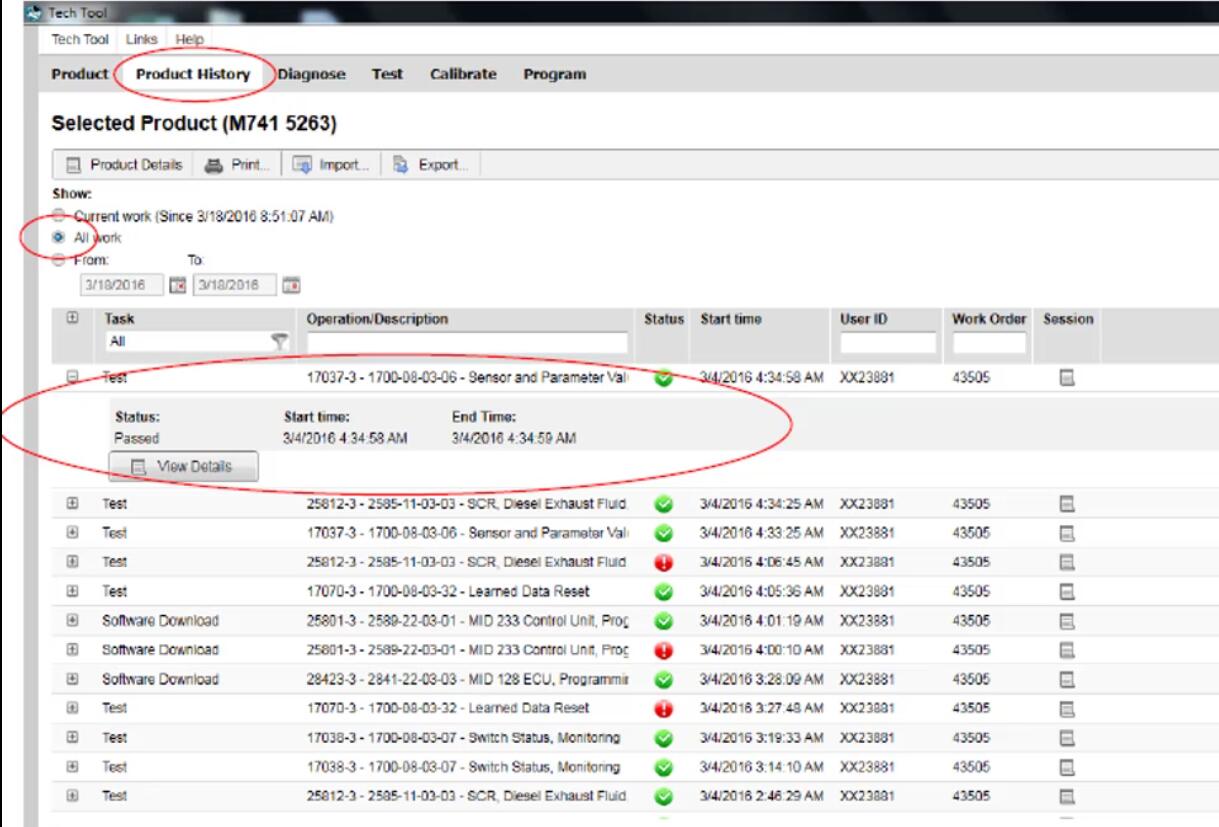
Task: Collapse the expanded 4:34:58 AM Test row
Action: [71, 378]
